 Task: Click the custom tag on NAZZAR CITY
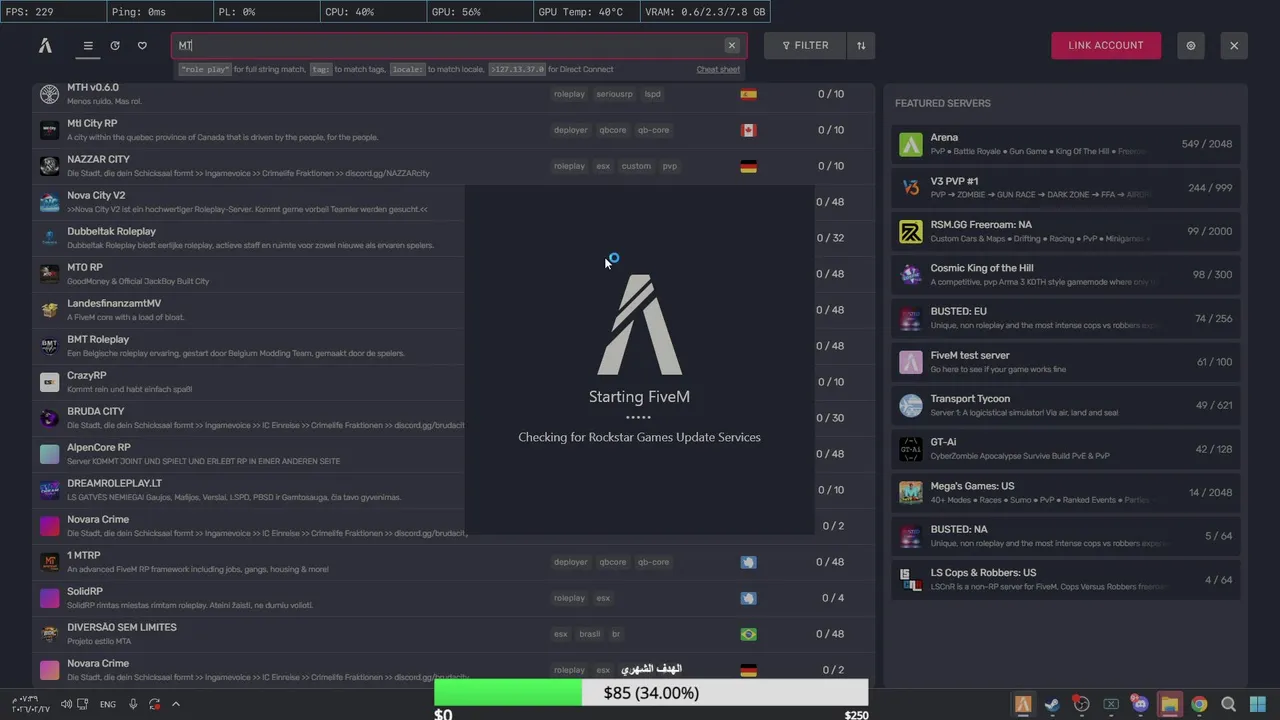636,166
